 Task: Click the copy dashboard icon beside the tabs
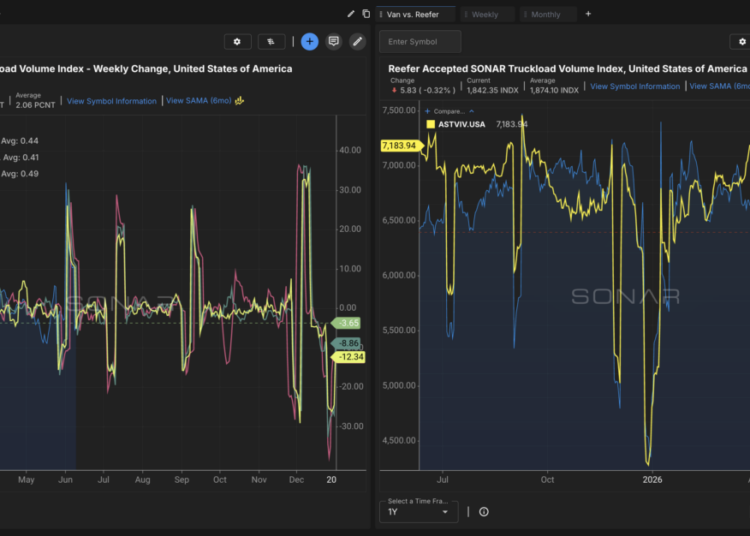point(366,14)
